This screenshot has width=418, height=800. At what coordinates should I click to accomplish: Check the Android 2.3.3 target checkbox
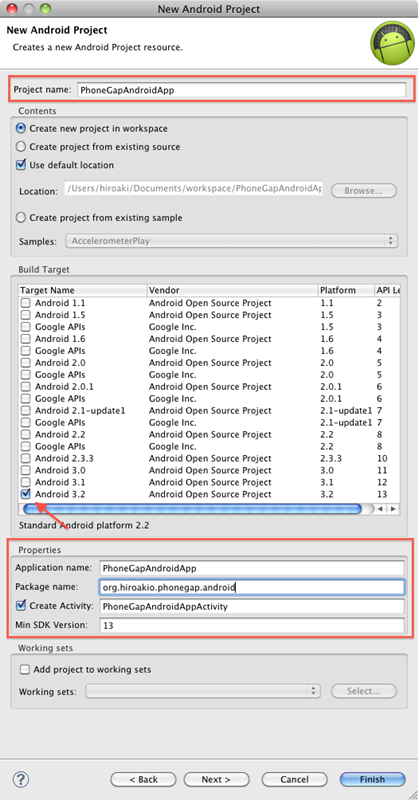25,458
